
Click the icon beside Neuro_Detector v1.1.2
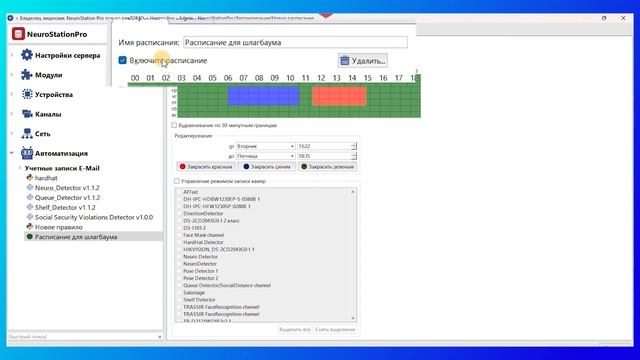pyautogui.click(x=29, y=187)
